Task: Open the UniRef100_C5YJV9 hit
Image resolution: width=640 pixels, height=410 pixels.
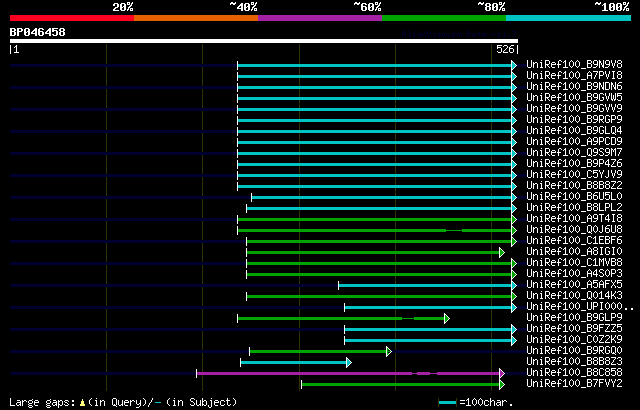Action: tap(574, 175)
